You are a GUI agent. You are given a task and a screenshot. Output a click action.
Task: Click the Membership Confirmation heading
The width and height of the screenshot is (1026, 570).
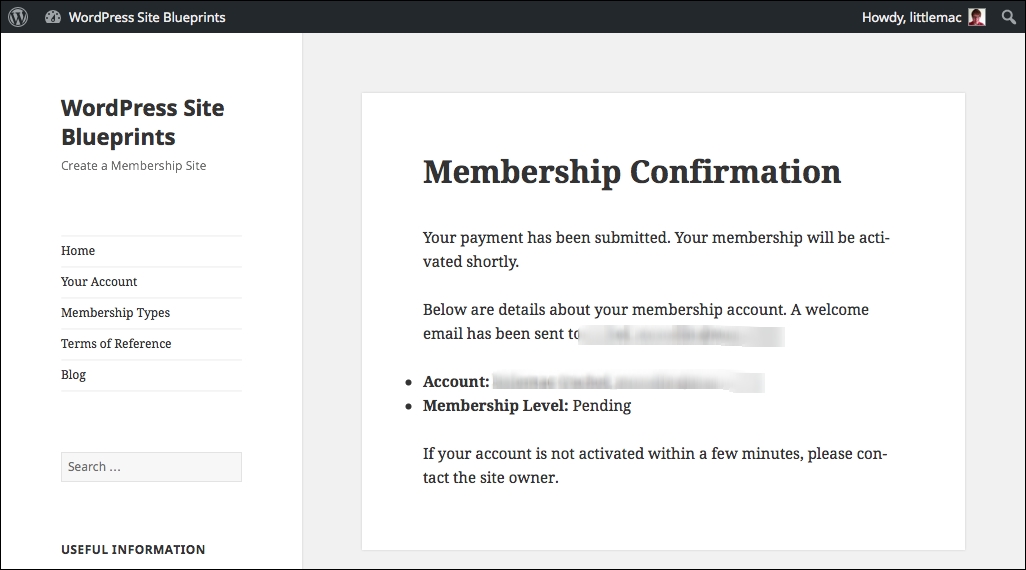(x=631, y=172)
